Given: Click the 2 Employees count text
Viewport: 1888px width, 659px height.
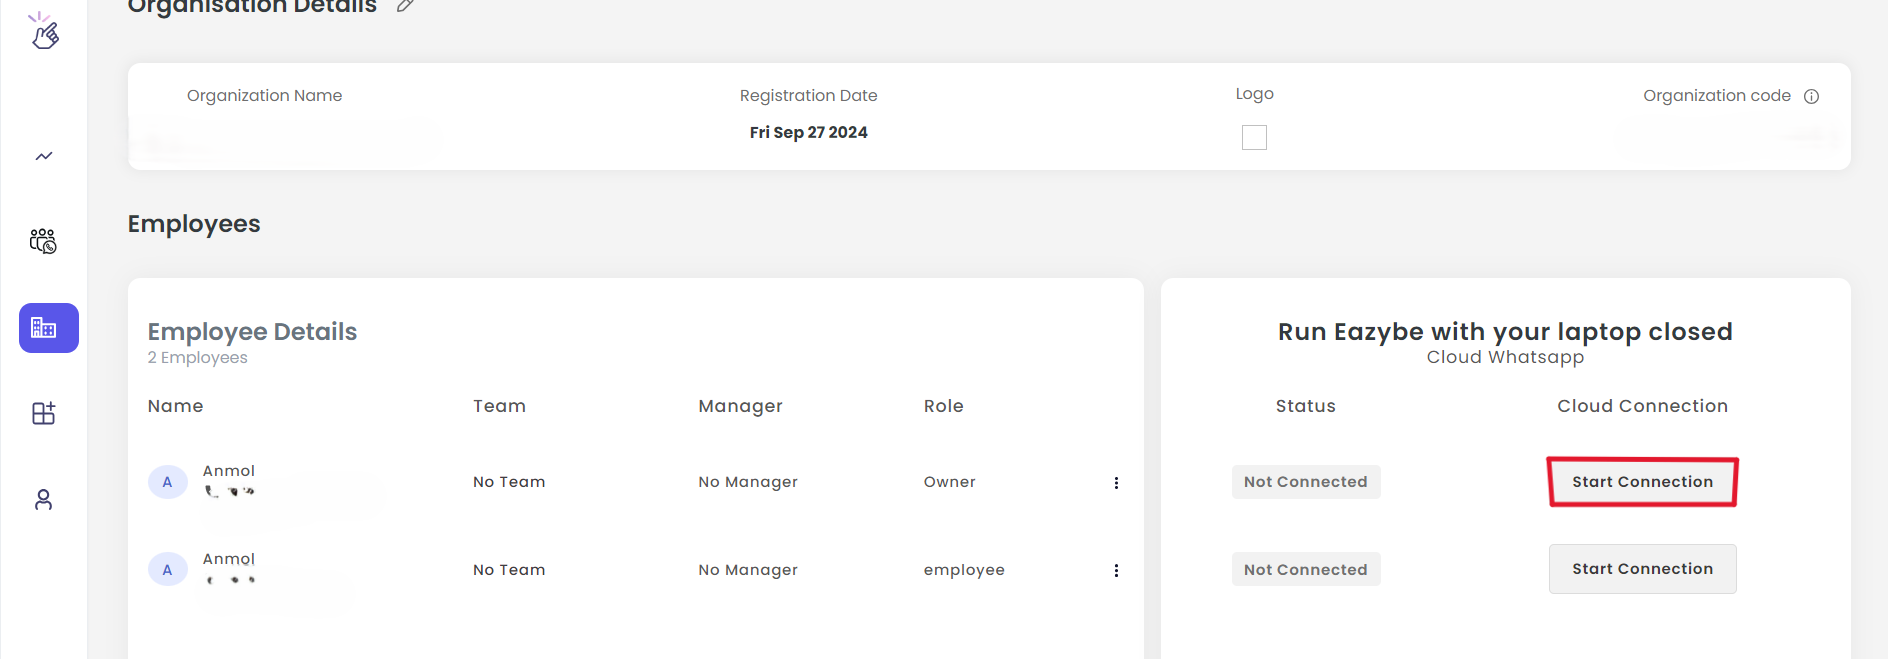Looking at the screenshot, I should 198,358.
